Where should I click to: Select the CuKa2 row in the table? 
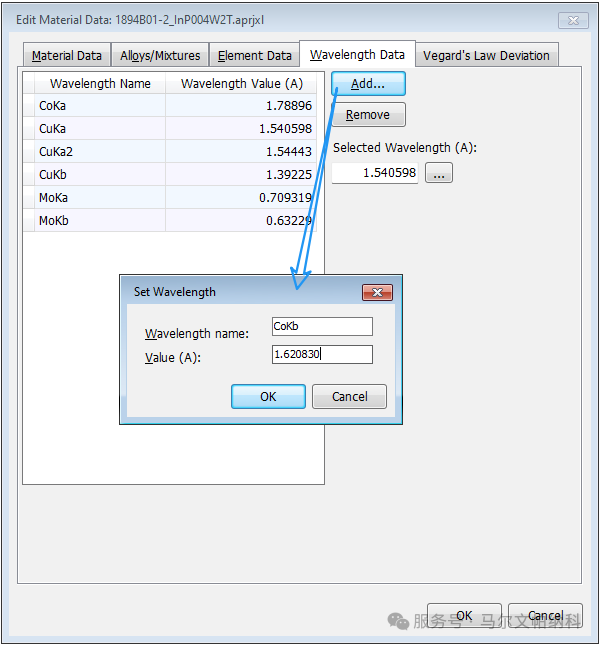[170, 152]
